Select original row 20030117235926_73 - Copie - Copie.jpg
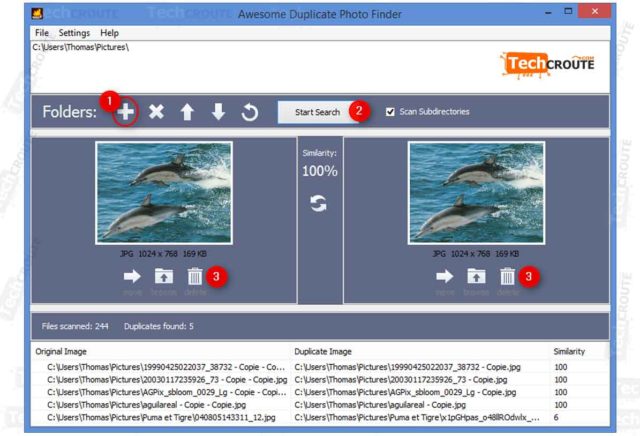Image resolution: width=640 pixels, height=436 pixels. point(167,380)
